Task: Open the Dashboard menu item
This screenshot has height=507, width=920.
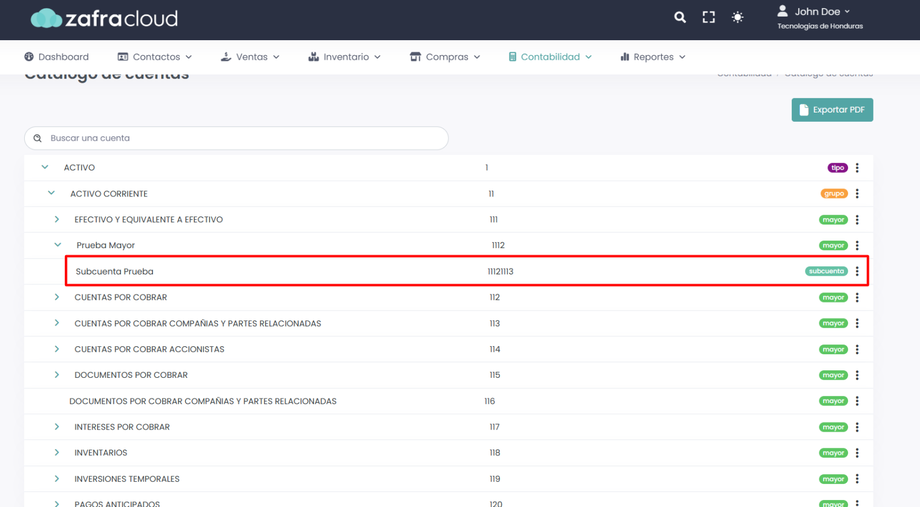Action: 56,57
